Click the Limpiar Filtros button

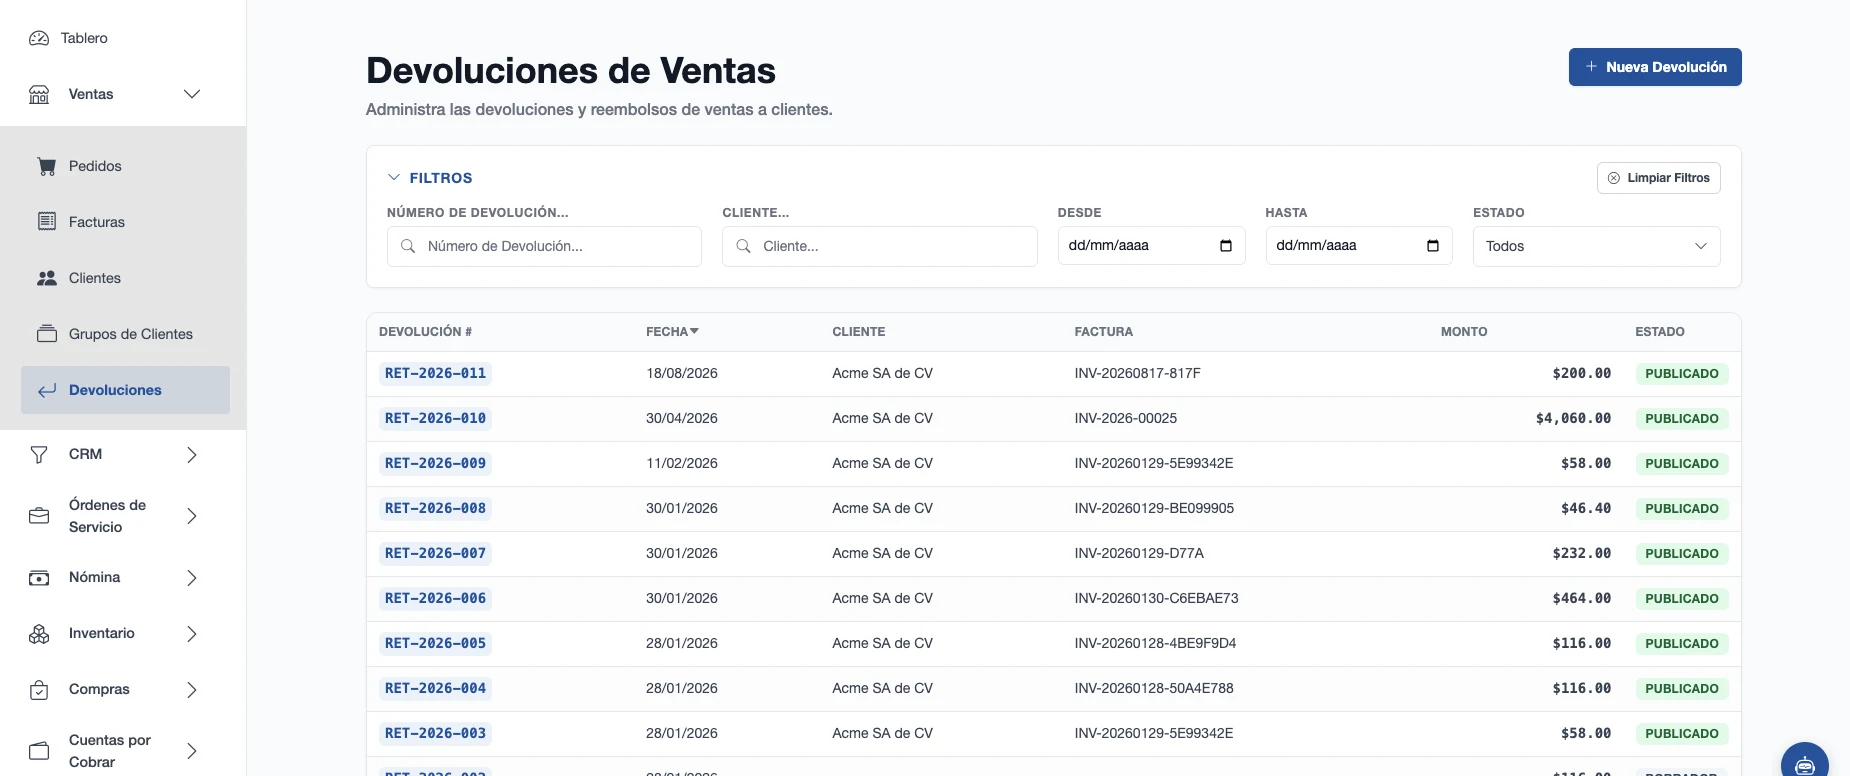tap(1658, 178)
